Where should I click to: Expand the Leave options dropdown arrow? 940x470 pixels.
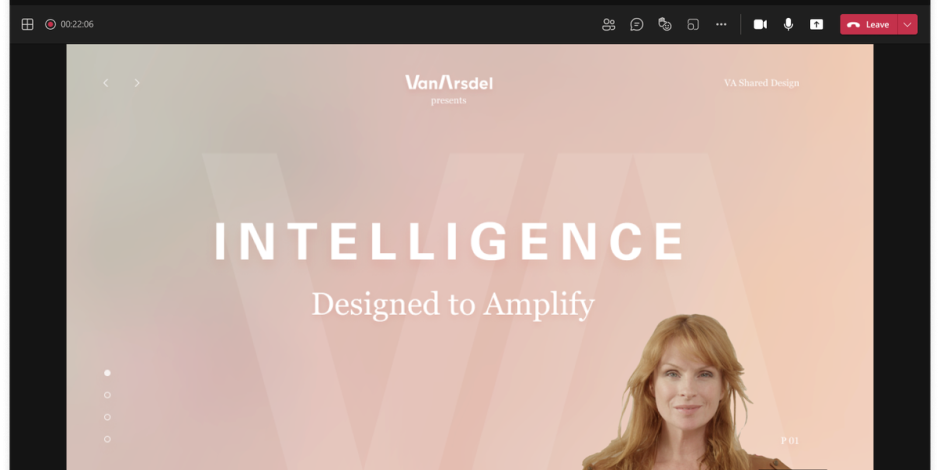(908, 25)
